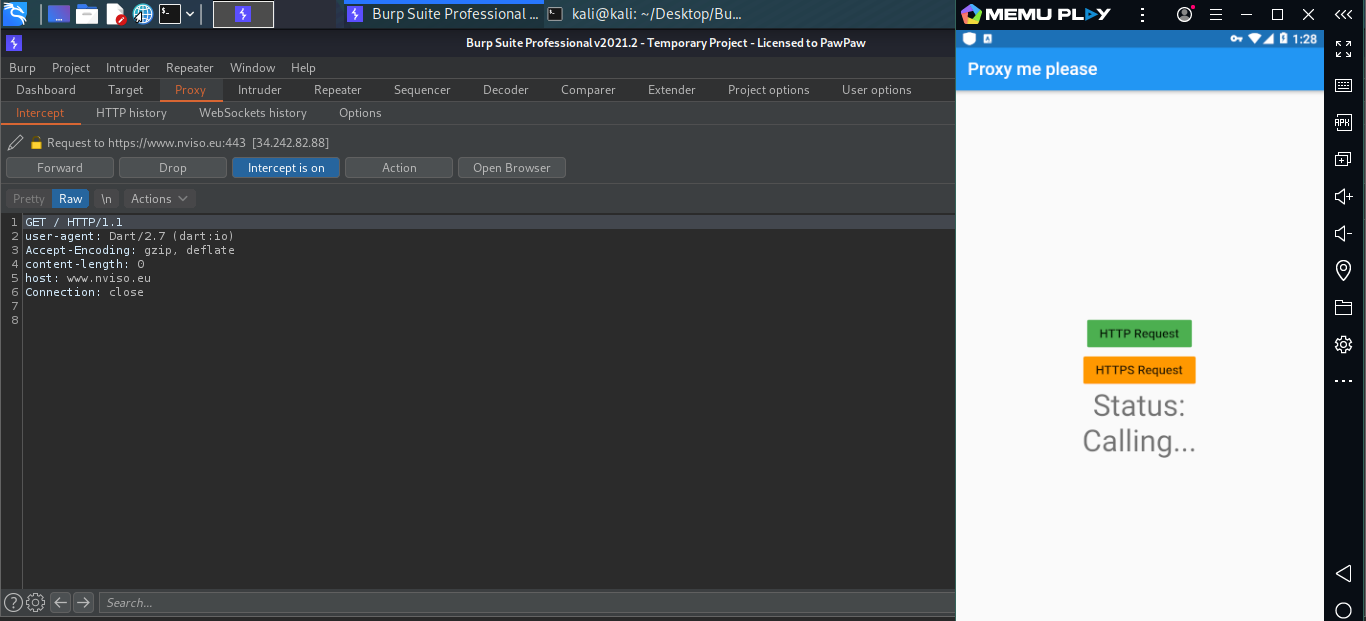
Task: Click the show-desktop blue icon in the panel
Action: tap(59, 14)
